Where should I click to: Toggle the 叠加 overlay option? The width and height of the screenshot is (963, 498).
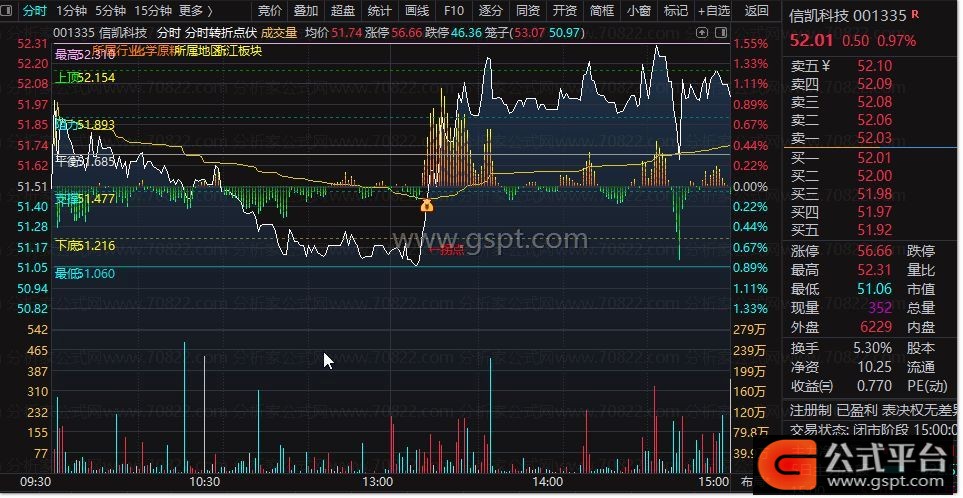click(x=306, y=11)
